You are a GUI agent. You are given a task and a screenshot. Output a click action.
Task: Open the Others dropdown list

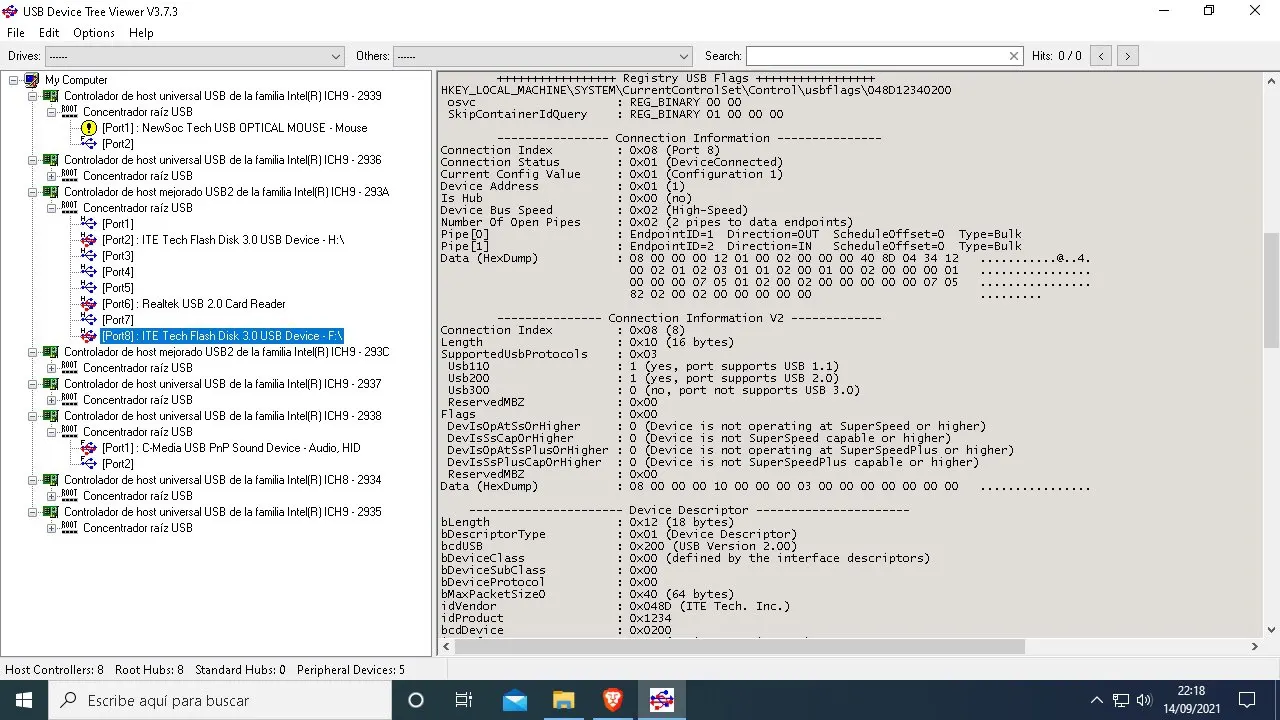(x=542, y=56)
